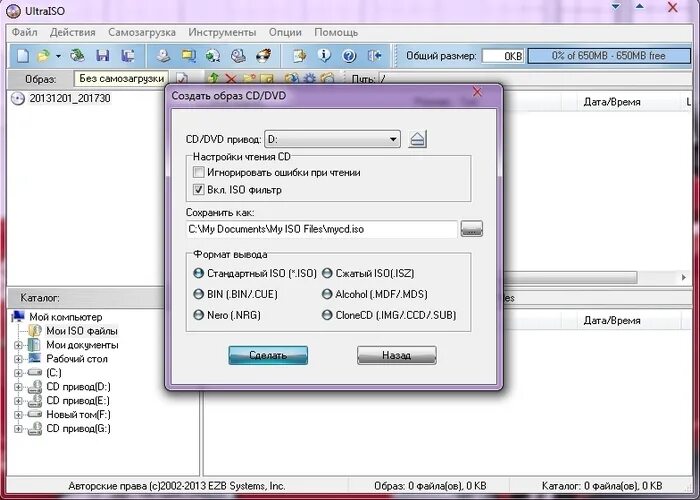The image size is (700, 500).
Task: Click the Назад button
Action: (396, 355)
